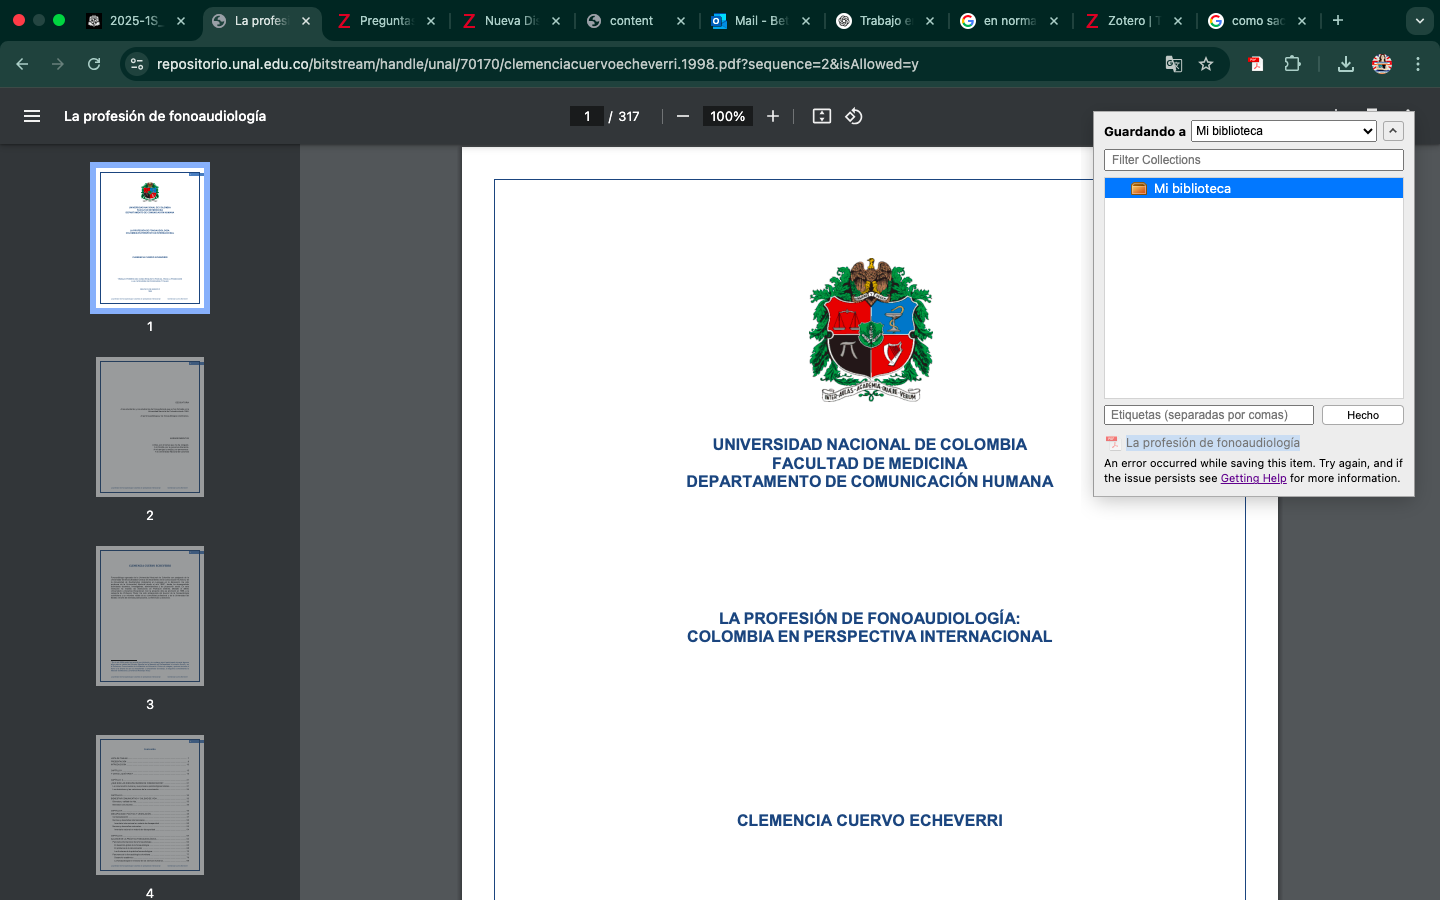Click the 100% zoom level field
The width and height of the screenshot is (1440, 900).
point(727,116)
